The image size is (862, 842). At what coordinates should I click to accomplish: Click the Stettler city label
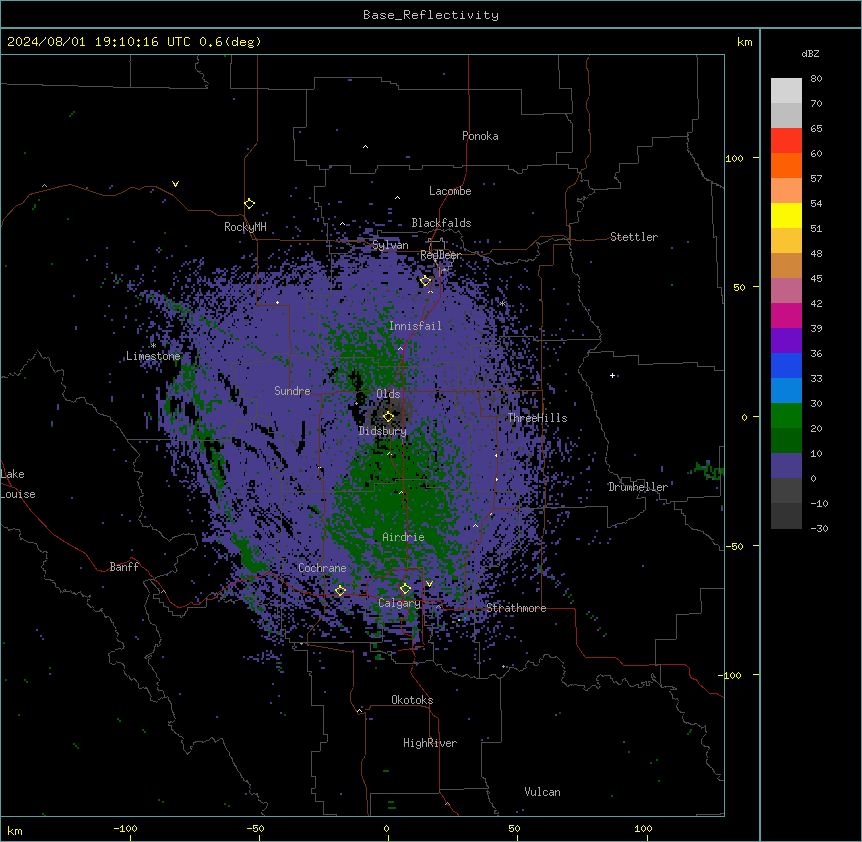click(634, 237)
